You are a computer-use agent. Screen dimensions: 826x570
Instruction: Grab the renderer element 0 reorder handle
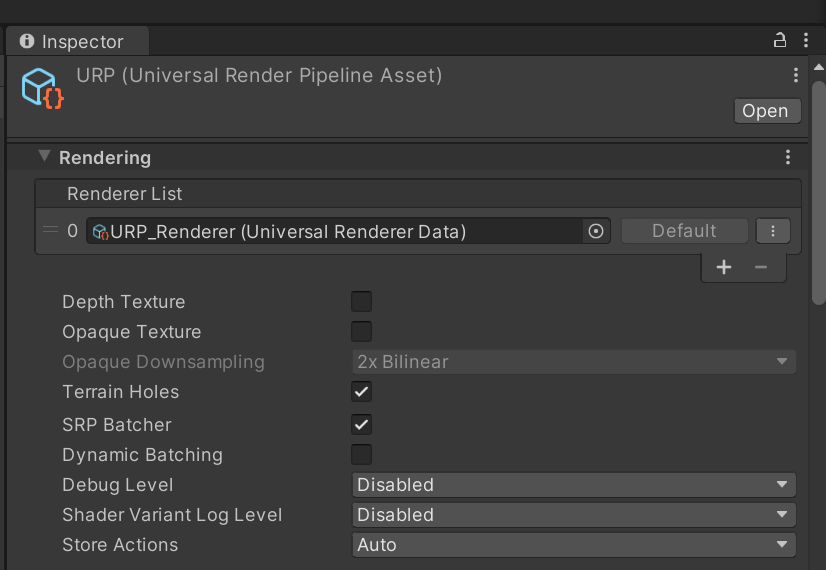(51, 230)
